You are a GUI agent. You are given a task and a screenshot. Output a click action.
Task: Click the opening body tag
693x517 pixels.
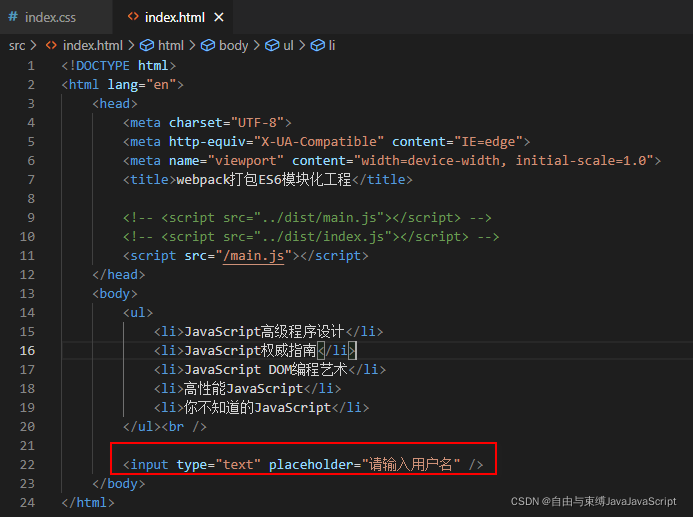tap(115, 294)
